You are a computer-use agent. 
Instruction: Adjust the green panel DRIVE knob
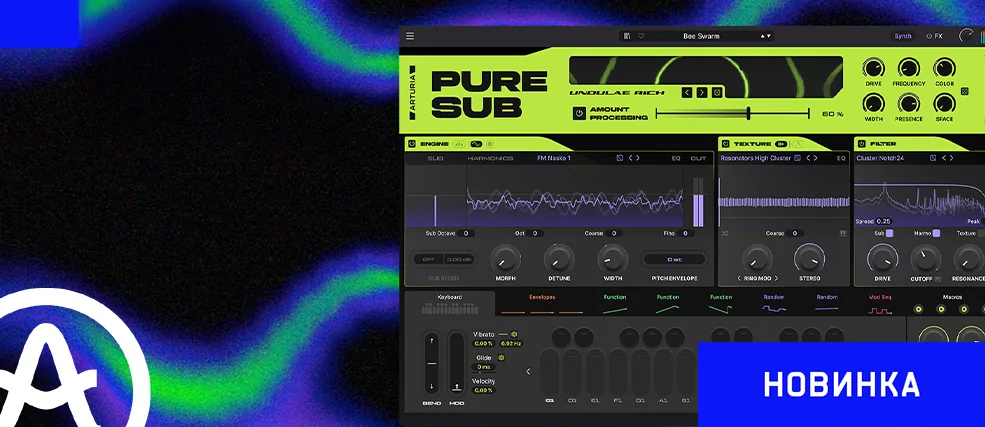click(x=873, y=68)
